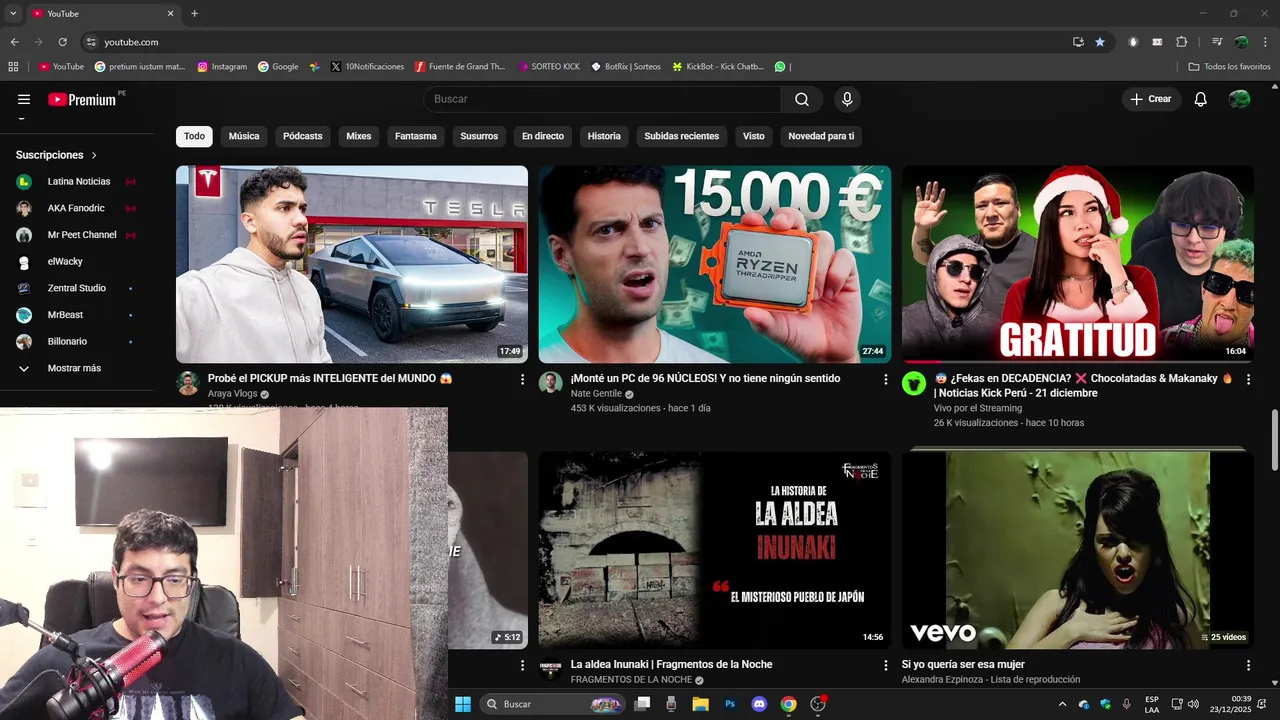Open the Chrome extensions puzzle icon

[1182, 42]
